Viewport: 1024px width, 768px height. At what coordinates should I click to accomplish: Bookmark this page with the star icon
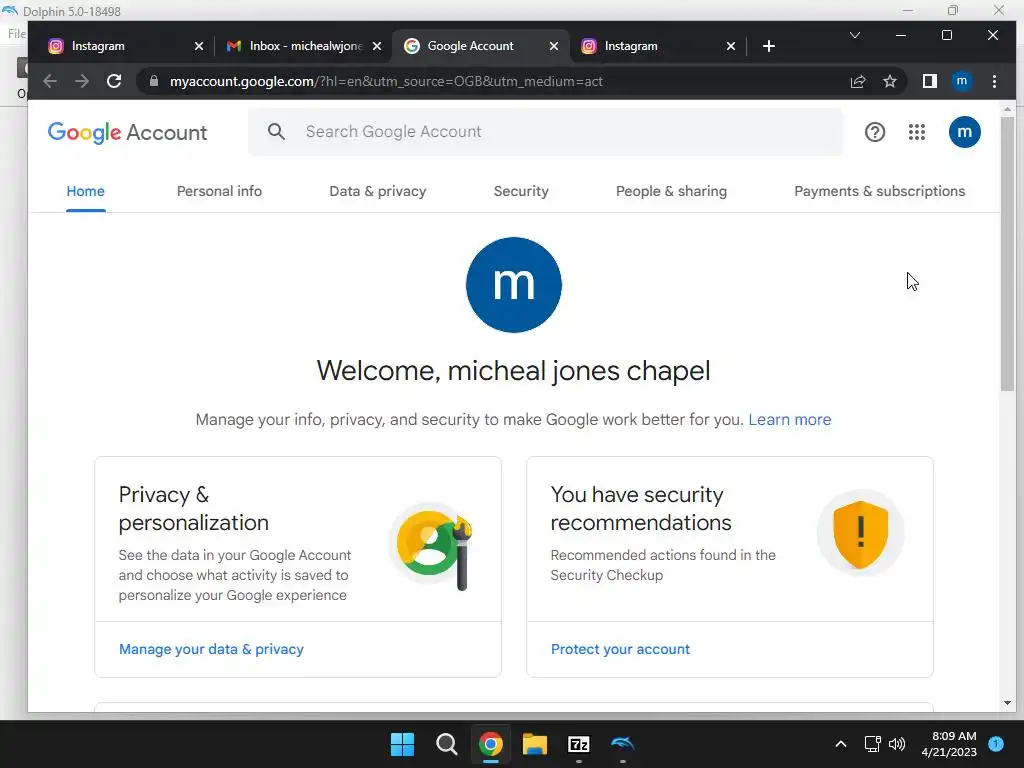click(x=889, y=81)
